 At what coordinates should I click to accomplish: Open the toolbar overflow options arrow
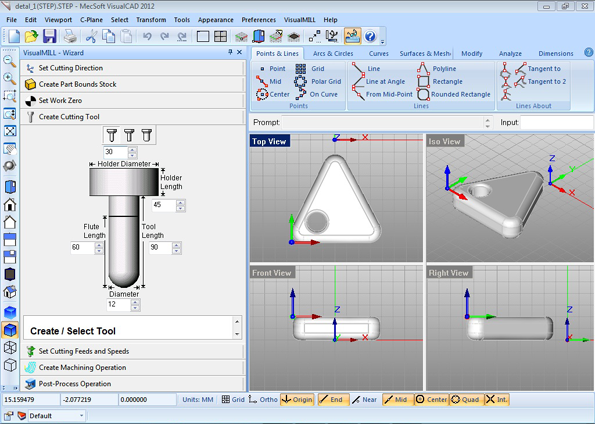[x=382, y=42]
